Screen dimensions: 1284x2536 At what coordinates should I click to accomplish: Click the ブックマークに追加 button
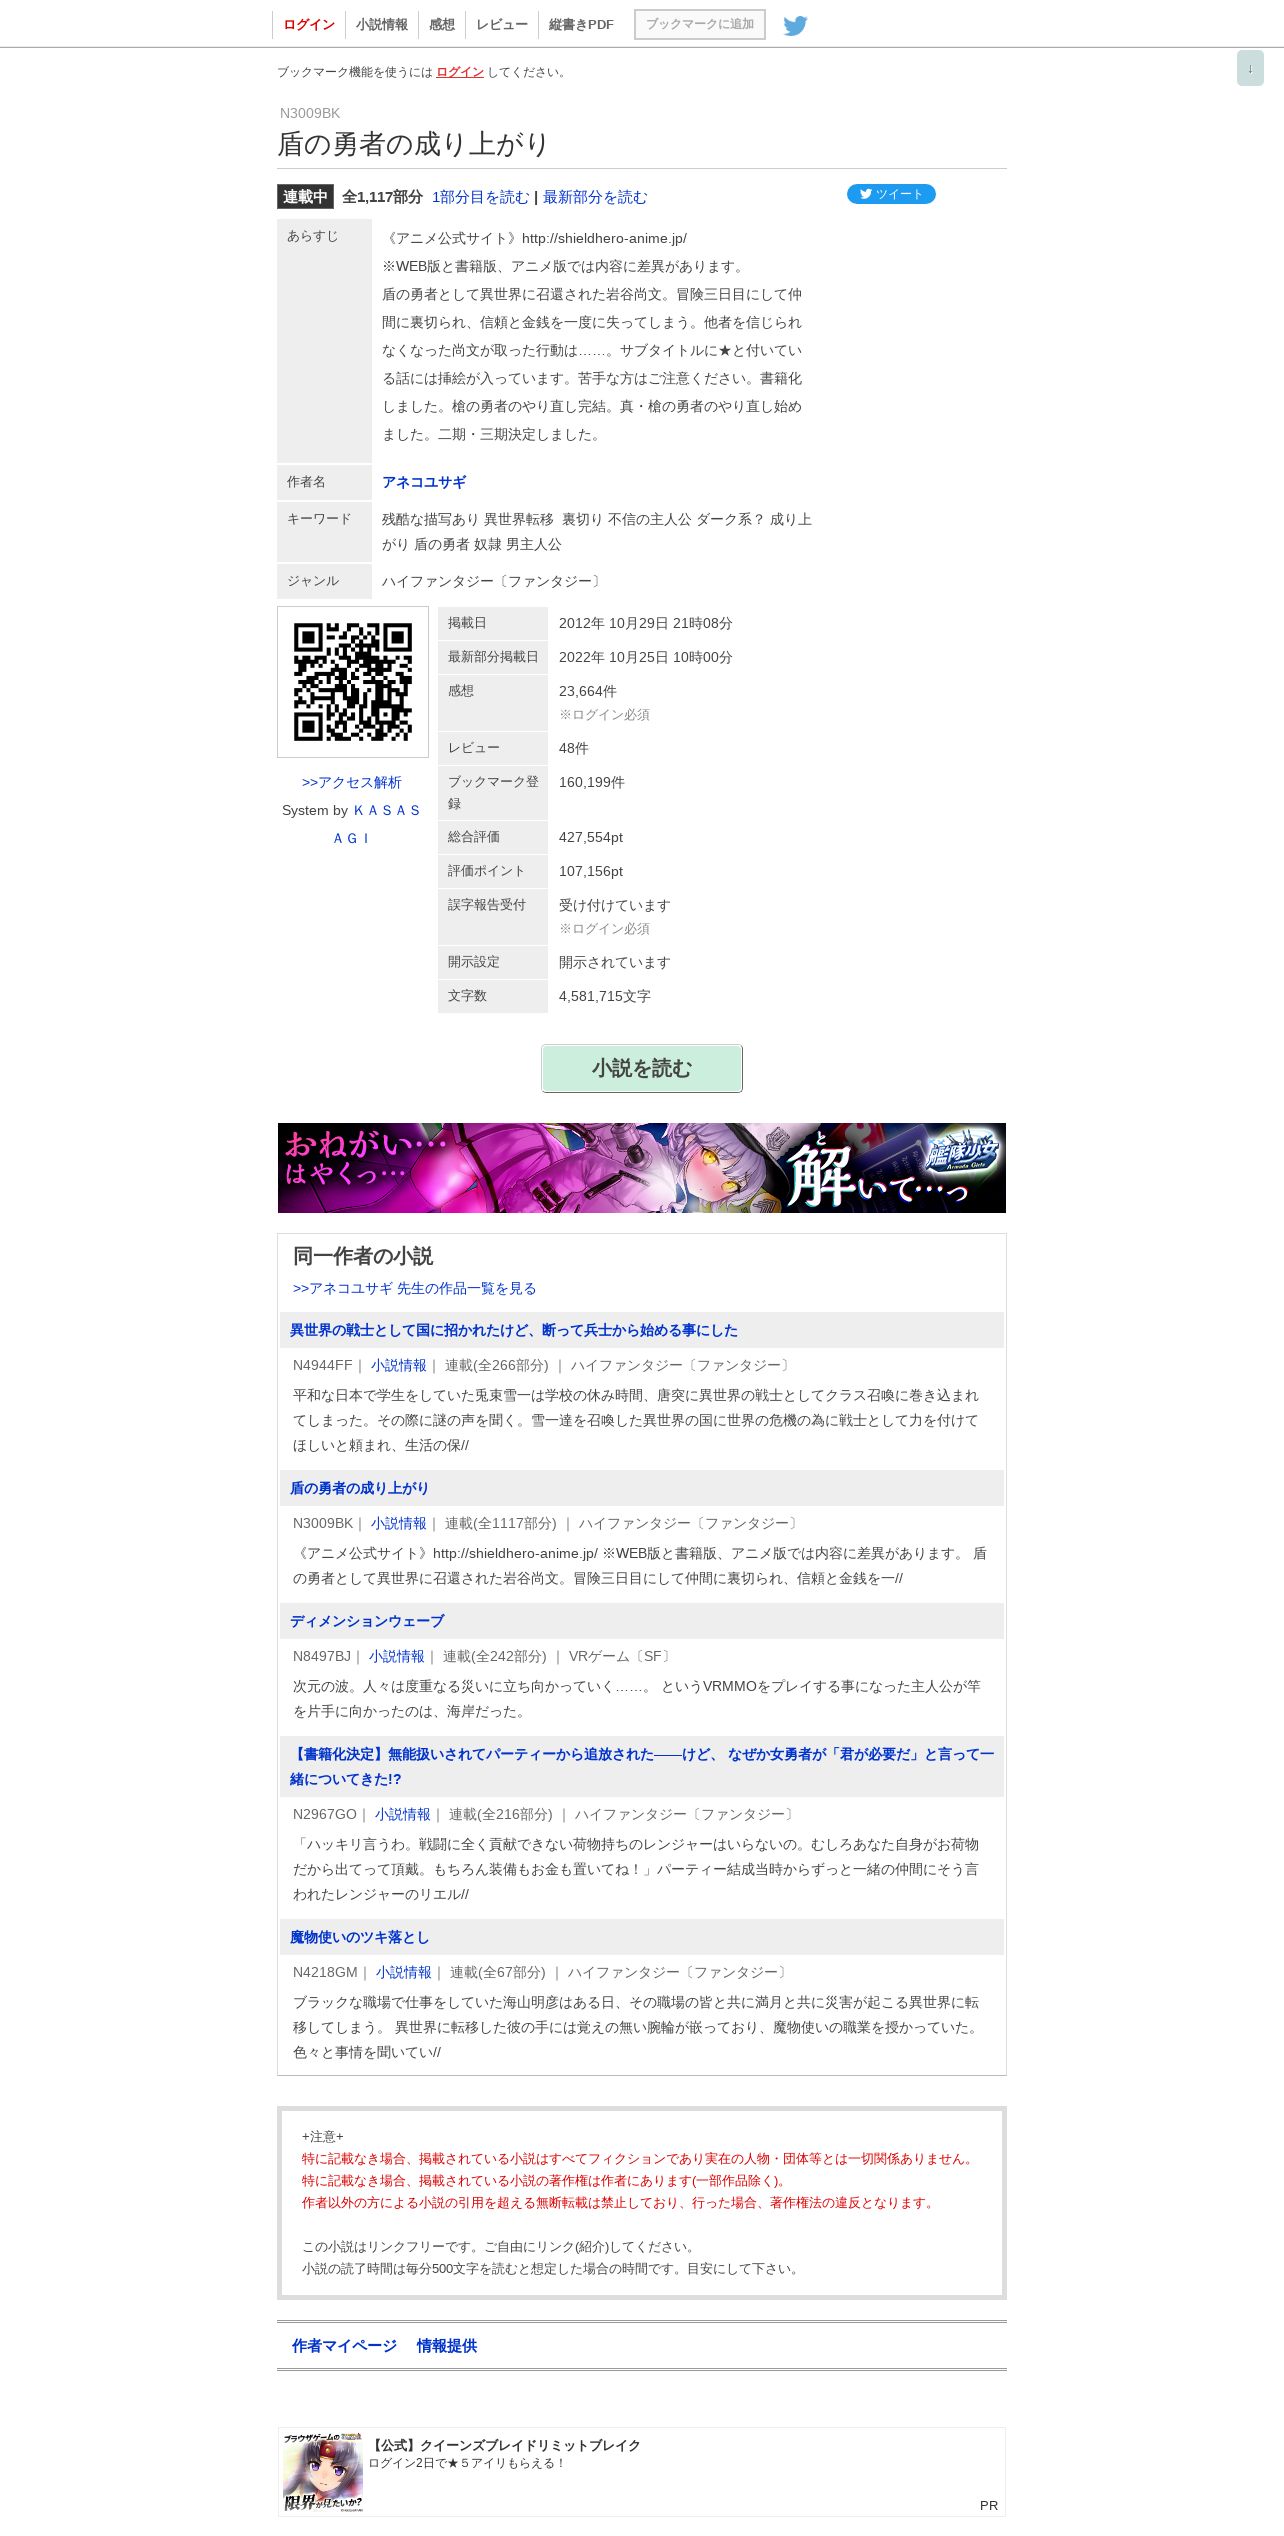pyautogui.click(x=700, y=24)
